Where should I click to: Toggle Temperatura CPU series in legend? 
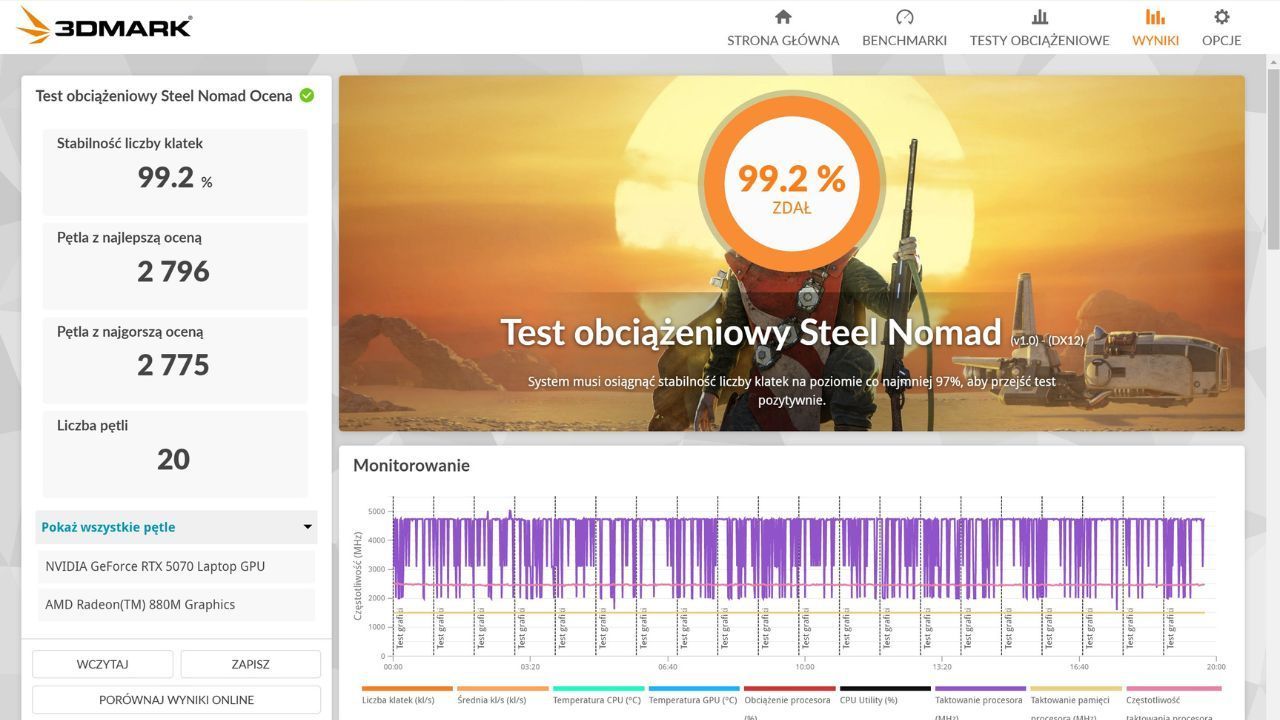coord(598,699)
